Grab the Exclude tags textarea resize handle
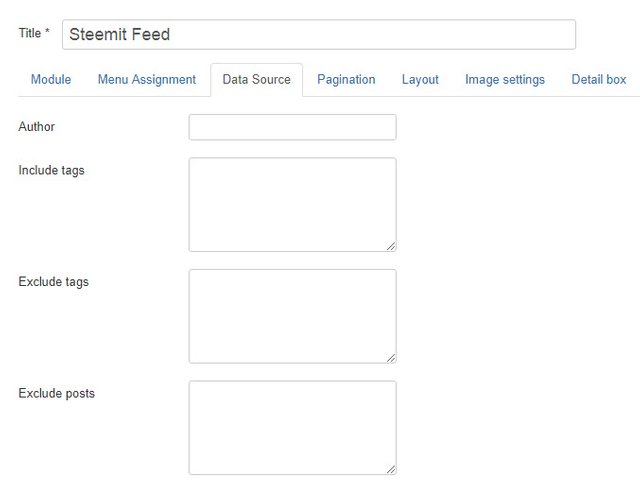Image resolution: width=640 pixels, height=503 pixels. tap(391, 358)
